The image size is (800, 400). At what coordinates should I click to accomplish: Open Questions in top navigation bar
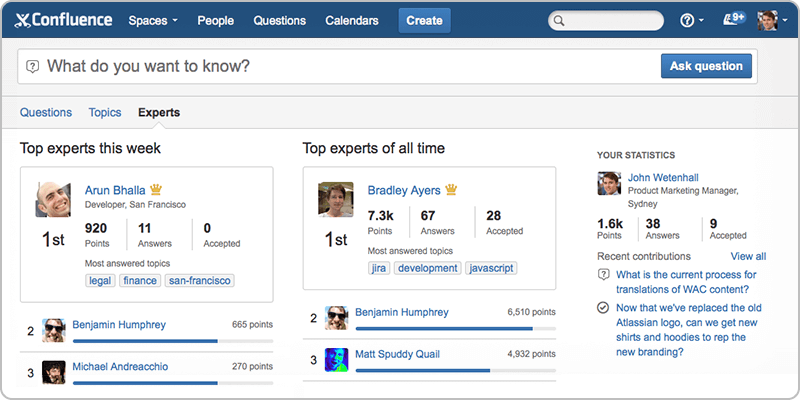click(280, 21)
